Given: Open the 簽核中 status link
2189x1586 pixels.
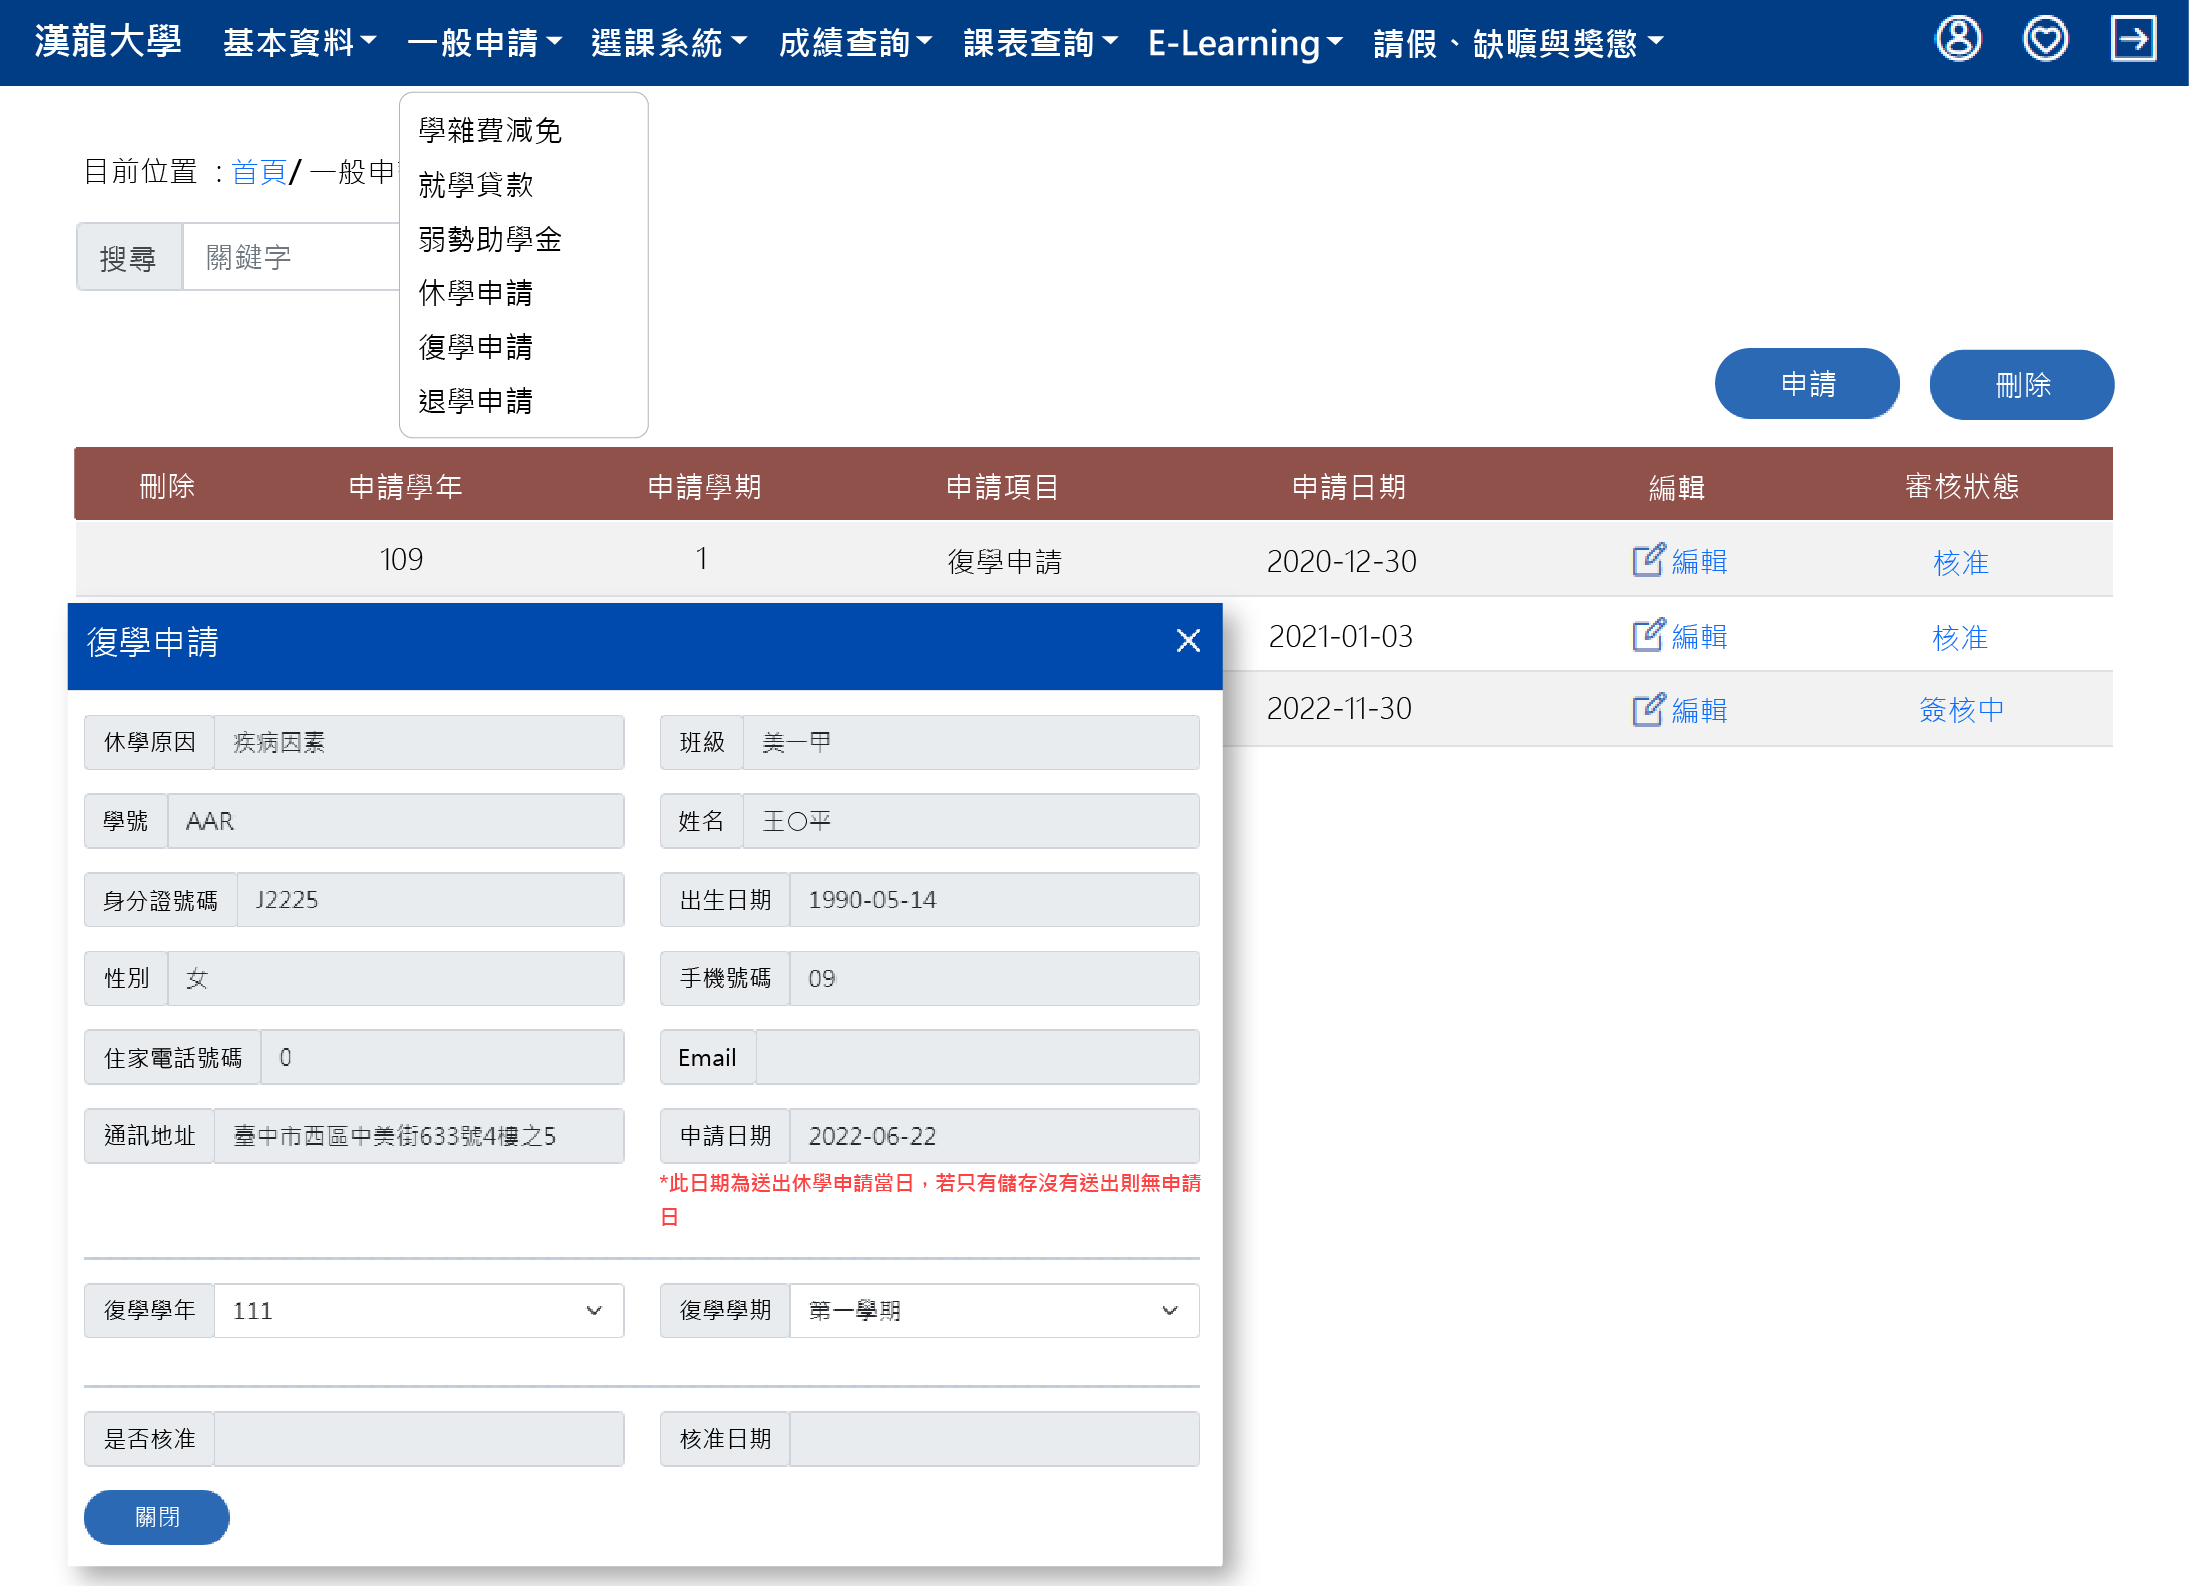Looking at the screenshot, I should pyautogui.click(x=1961, y=710).
